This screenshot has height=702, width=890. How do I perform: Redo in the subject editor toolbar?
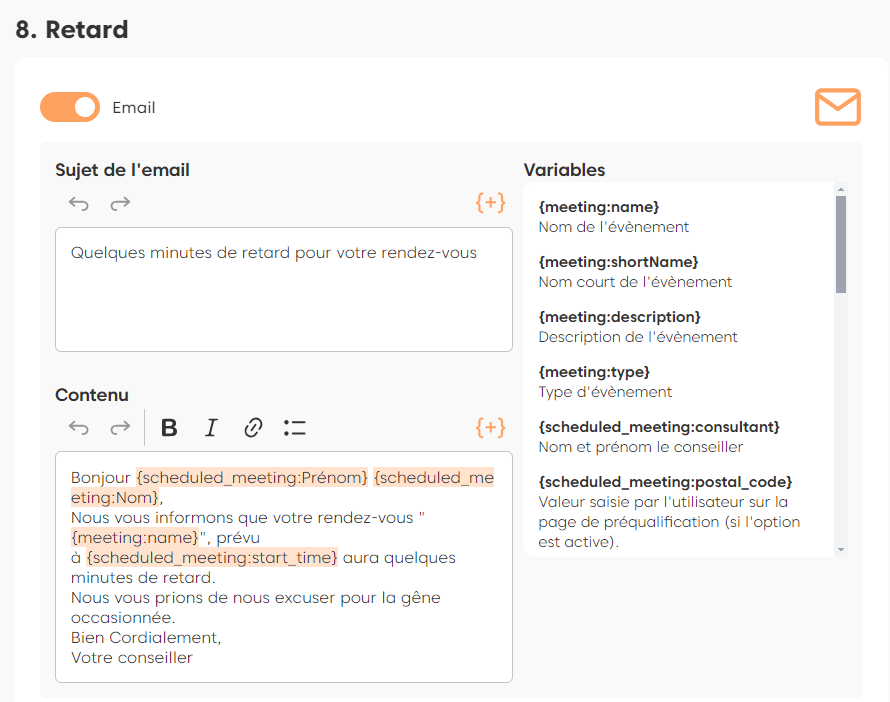[x=120, y=204]
